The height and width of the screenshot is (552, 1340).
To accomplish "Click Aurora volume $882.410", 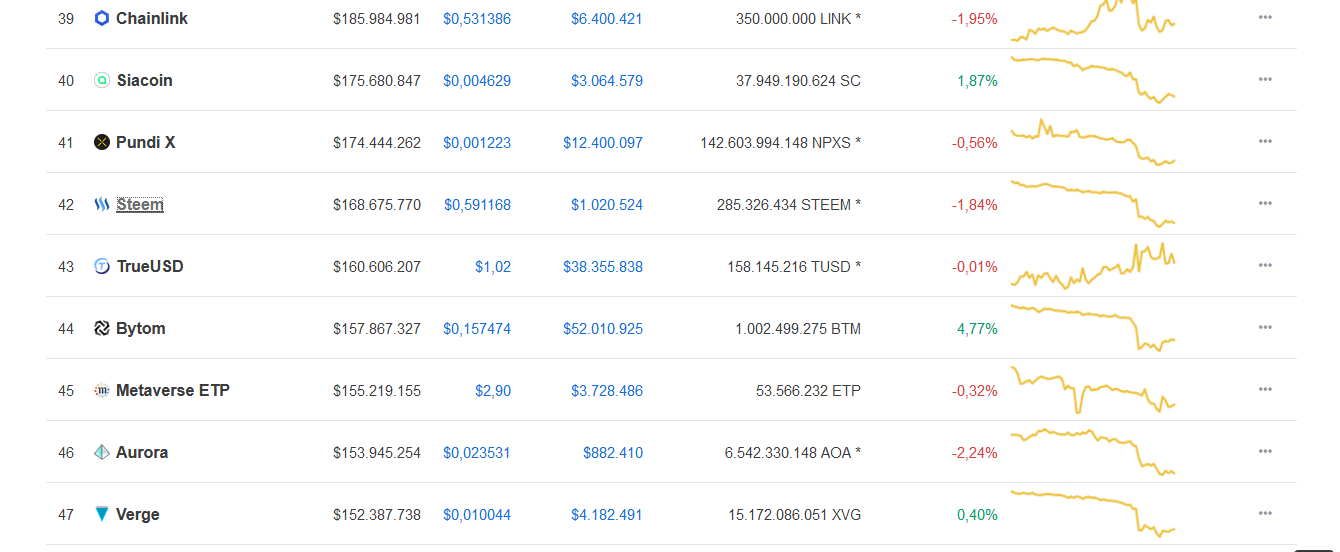I will pyautogui.click(x=613, y=453).
